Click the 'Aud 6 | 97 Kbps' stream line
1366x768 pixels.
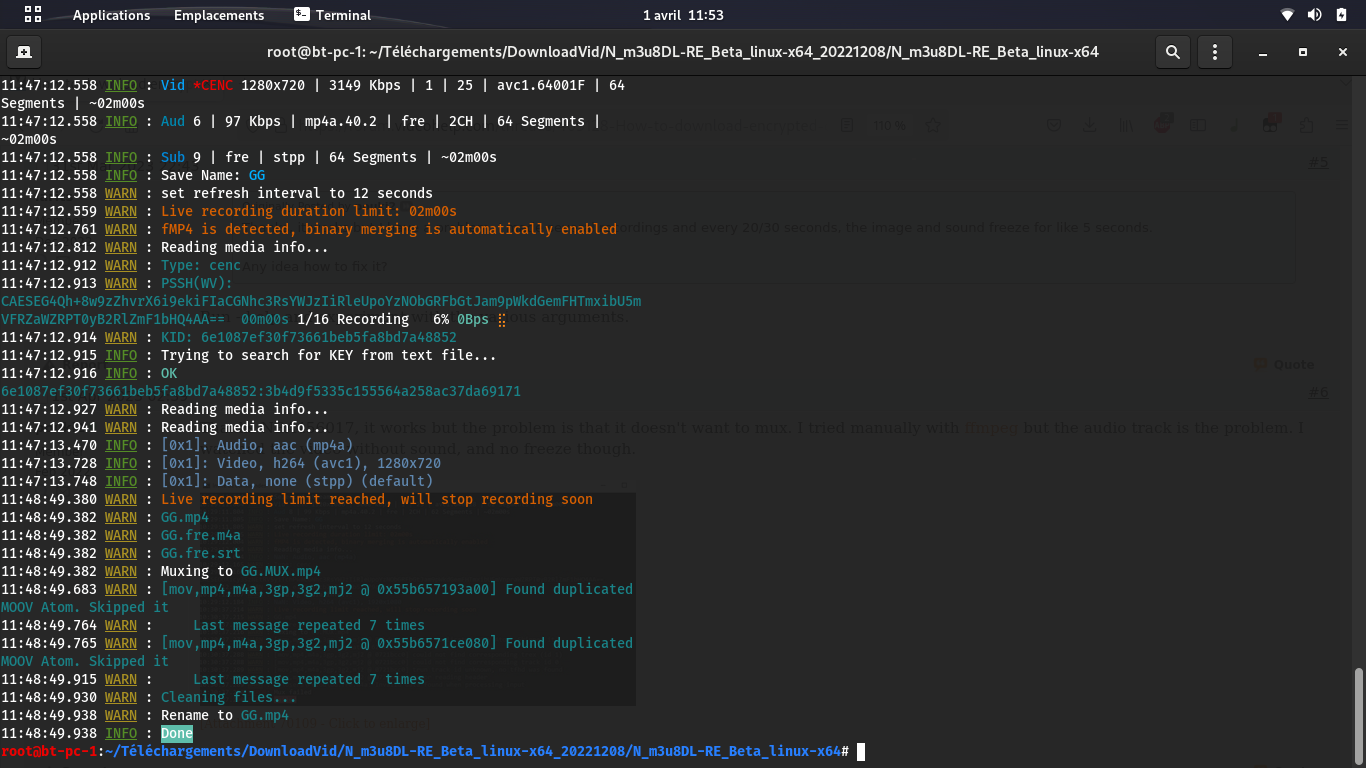point(380,121)
